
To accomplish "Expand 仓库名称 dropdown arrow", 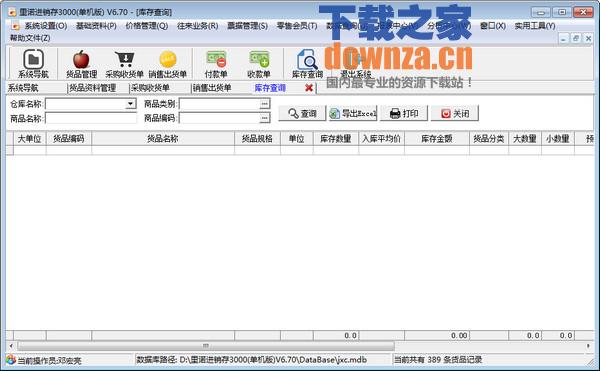I will point(131,104).
